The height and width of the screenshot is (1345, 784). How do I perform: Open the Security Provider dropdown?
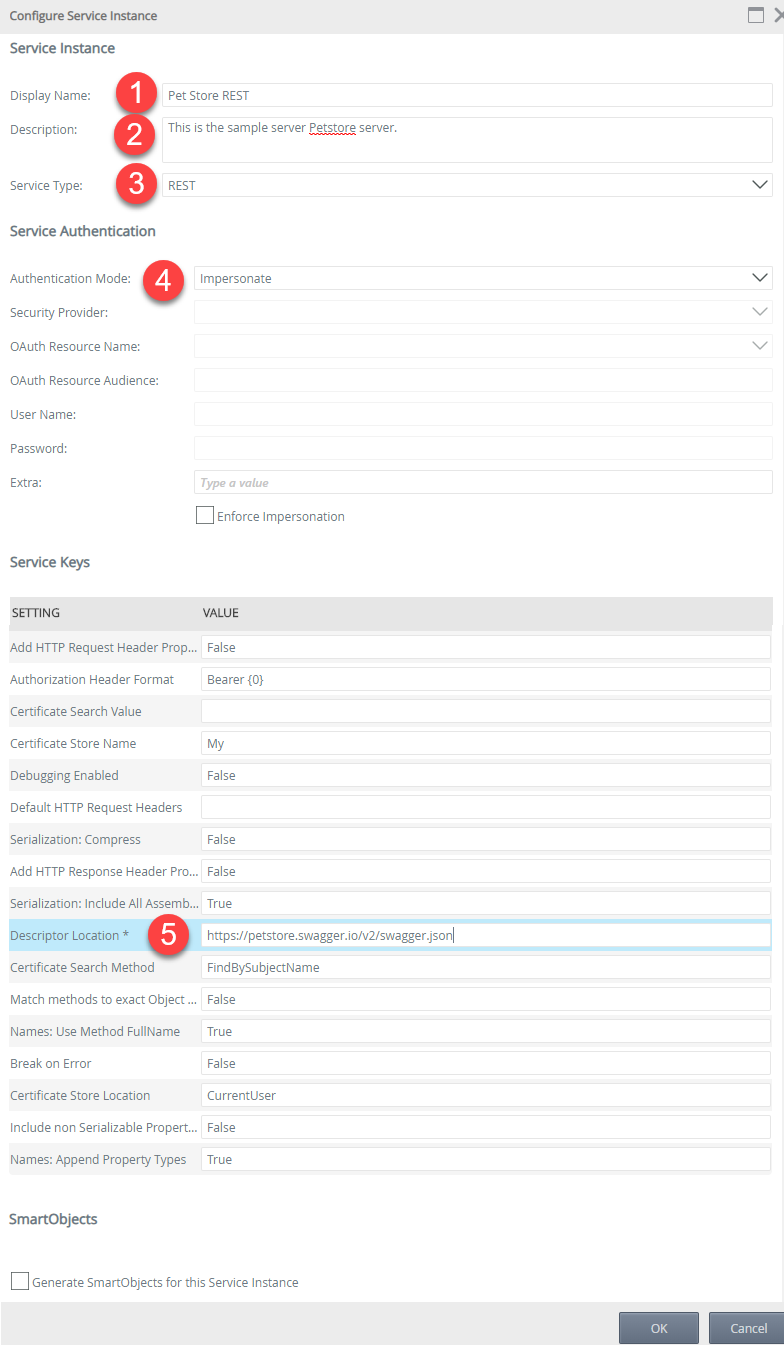(758, 312)
